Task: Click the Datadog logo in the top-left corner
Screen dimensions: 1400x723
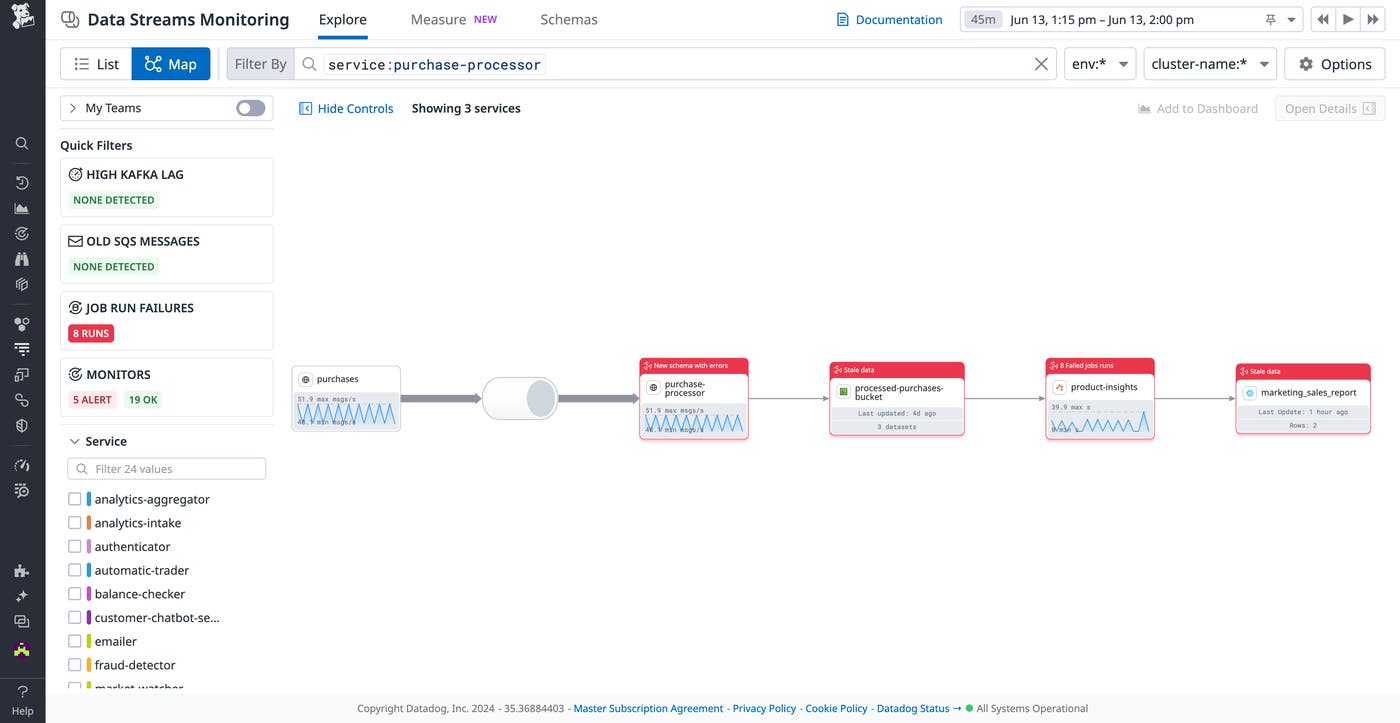Action: pyautogui.click(x=22, y=18)
